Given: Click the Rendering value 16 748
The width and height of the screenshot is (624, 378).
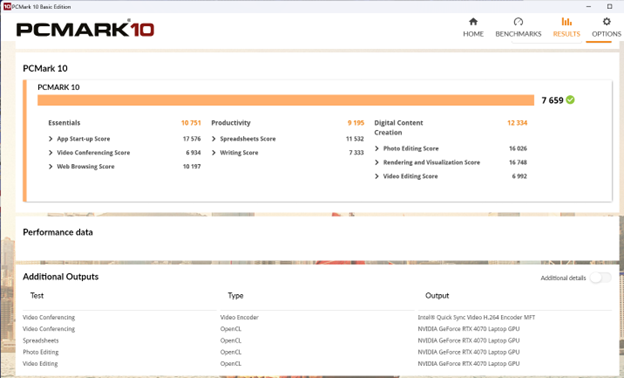Looking at the screenshot, I should click(518, 162).
